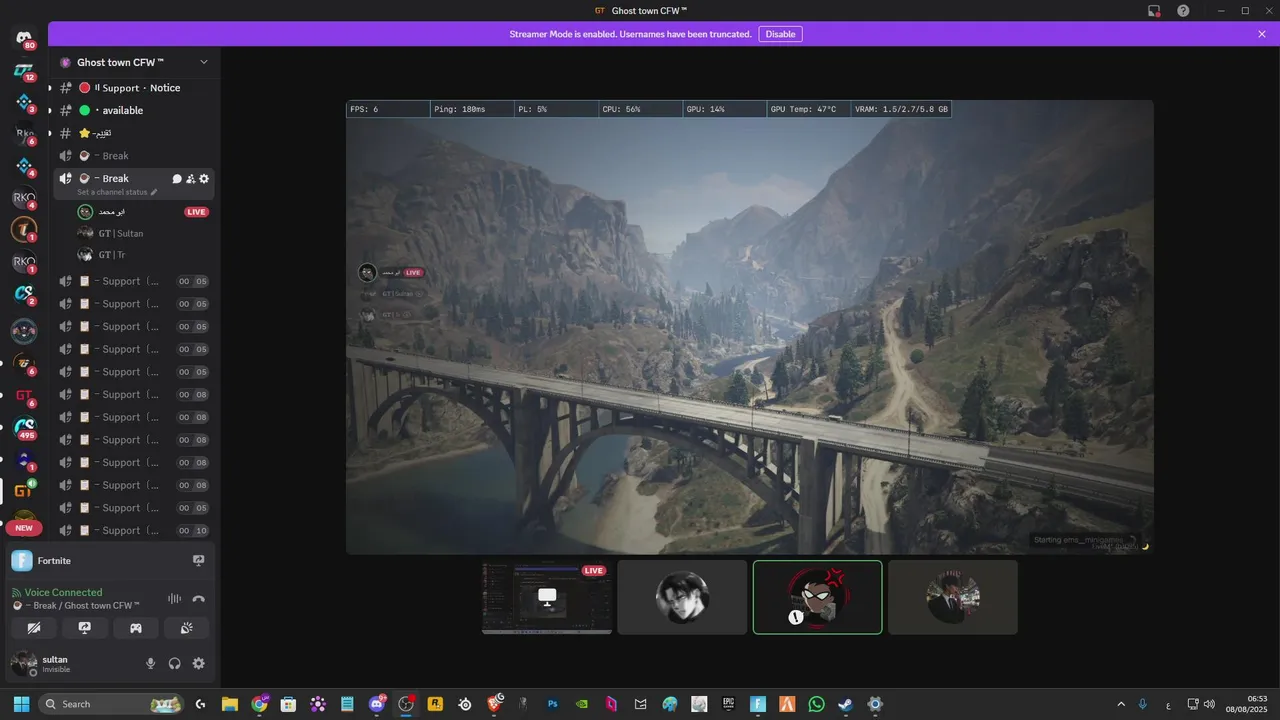Click LIVE badge beside ابو محمد
The height and width of the screenshot is (720, 1280).
pos(197,212)
